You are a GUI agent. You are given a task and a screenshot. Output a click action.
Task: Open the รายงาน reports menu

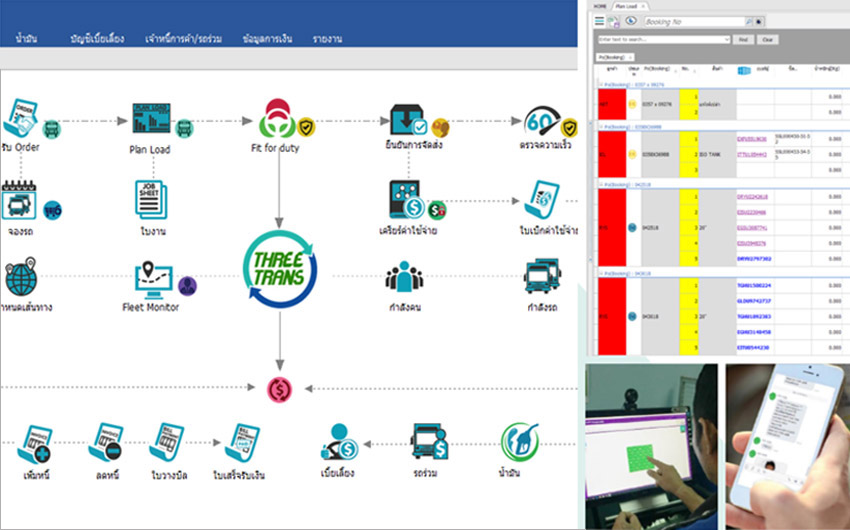point(327,38)
